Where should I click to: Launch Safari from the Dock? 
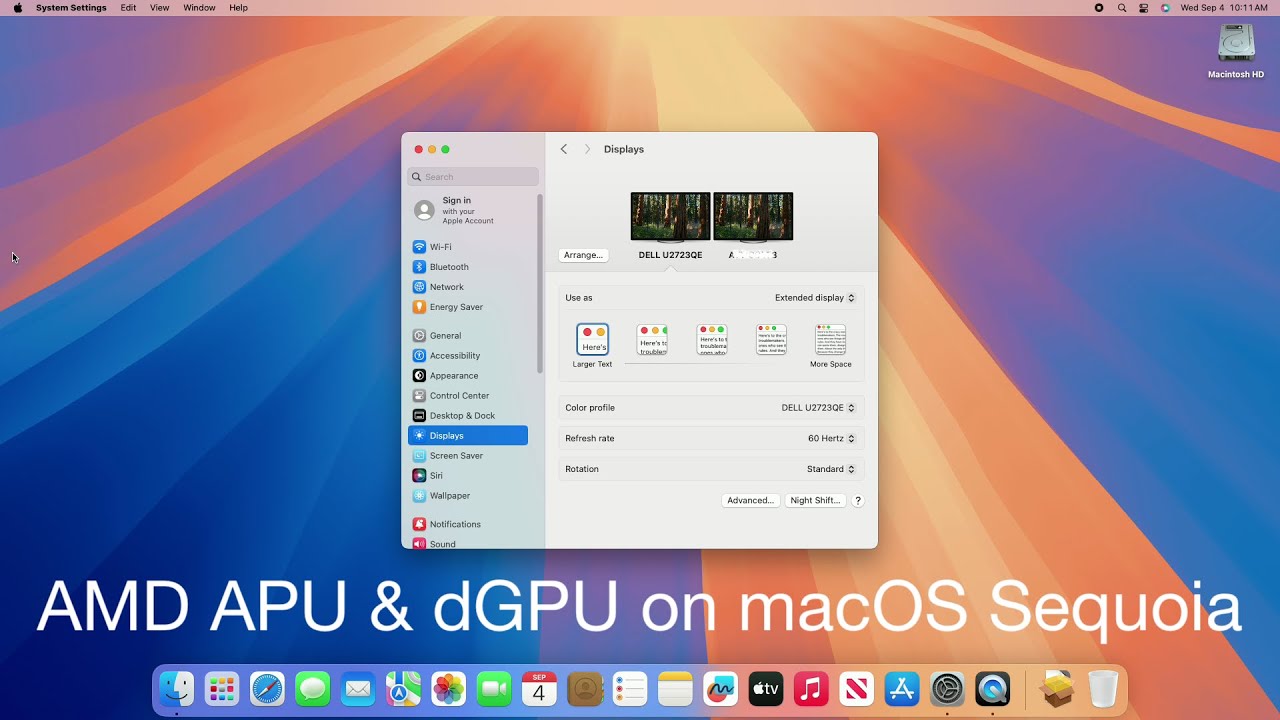click(267, 689)
